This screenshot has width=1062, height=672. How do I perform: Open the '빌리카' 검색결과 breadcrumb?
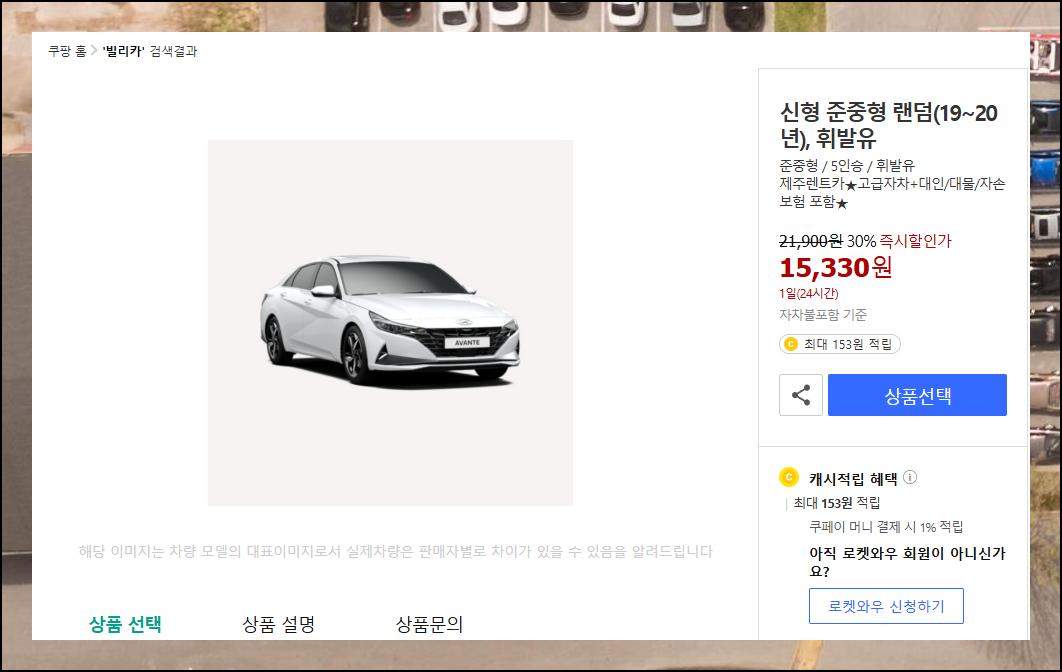coord(150,51)
